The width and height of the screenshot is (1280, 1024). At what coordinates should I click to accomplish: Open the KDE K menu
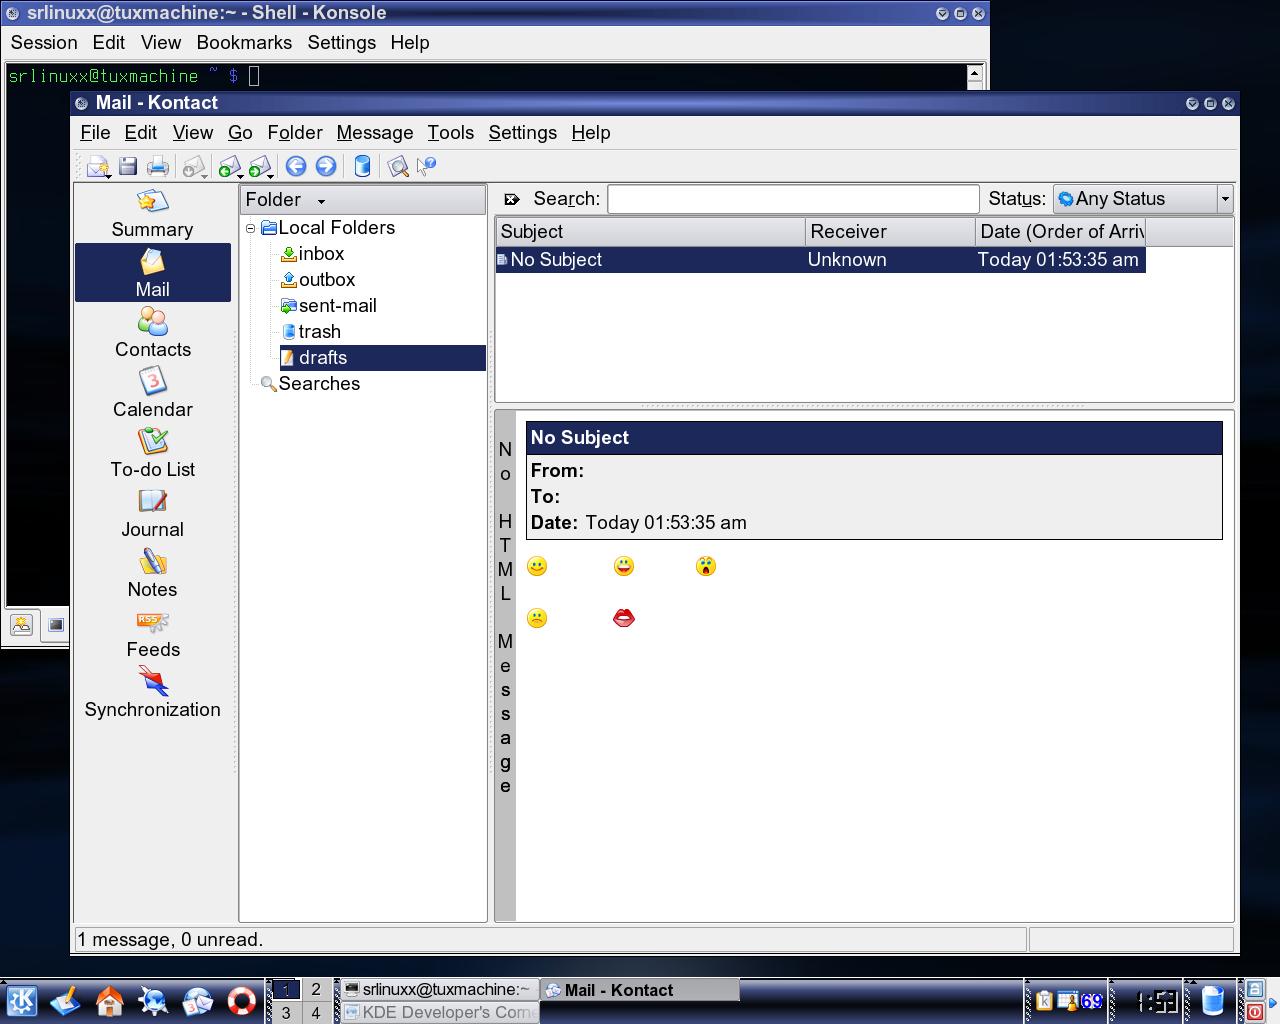tap(22, 1001)
